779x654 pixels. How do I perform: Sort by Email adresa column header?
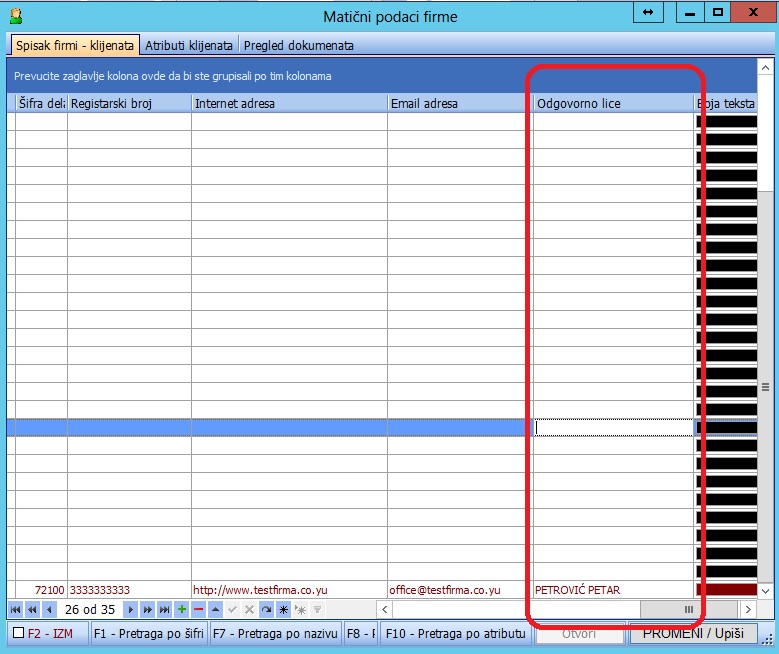tap(458, 103)
